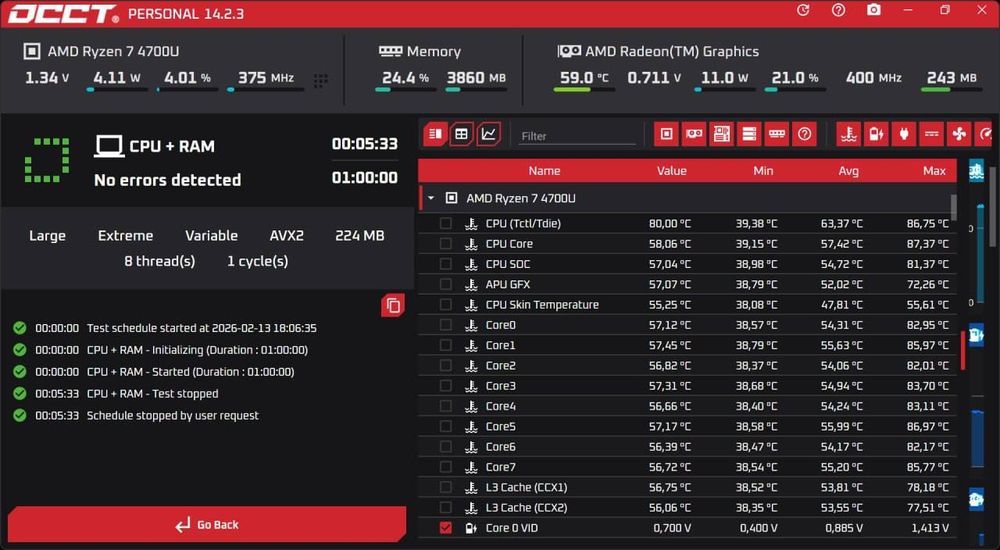This screenshot has width=1000, height=550.
Task: Switch to the table view mode icon
Action: pos(461,134)
